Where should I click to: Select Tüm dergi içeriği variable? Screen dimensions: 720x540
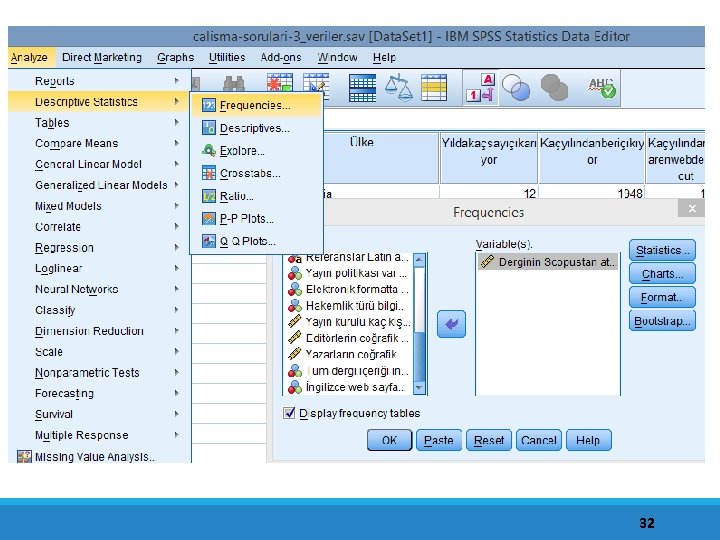click(x=350, y=371)
